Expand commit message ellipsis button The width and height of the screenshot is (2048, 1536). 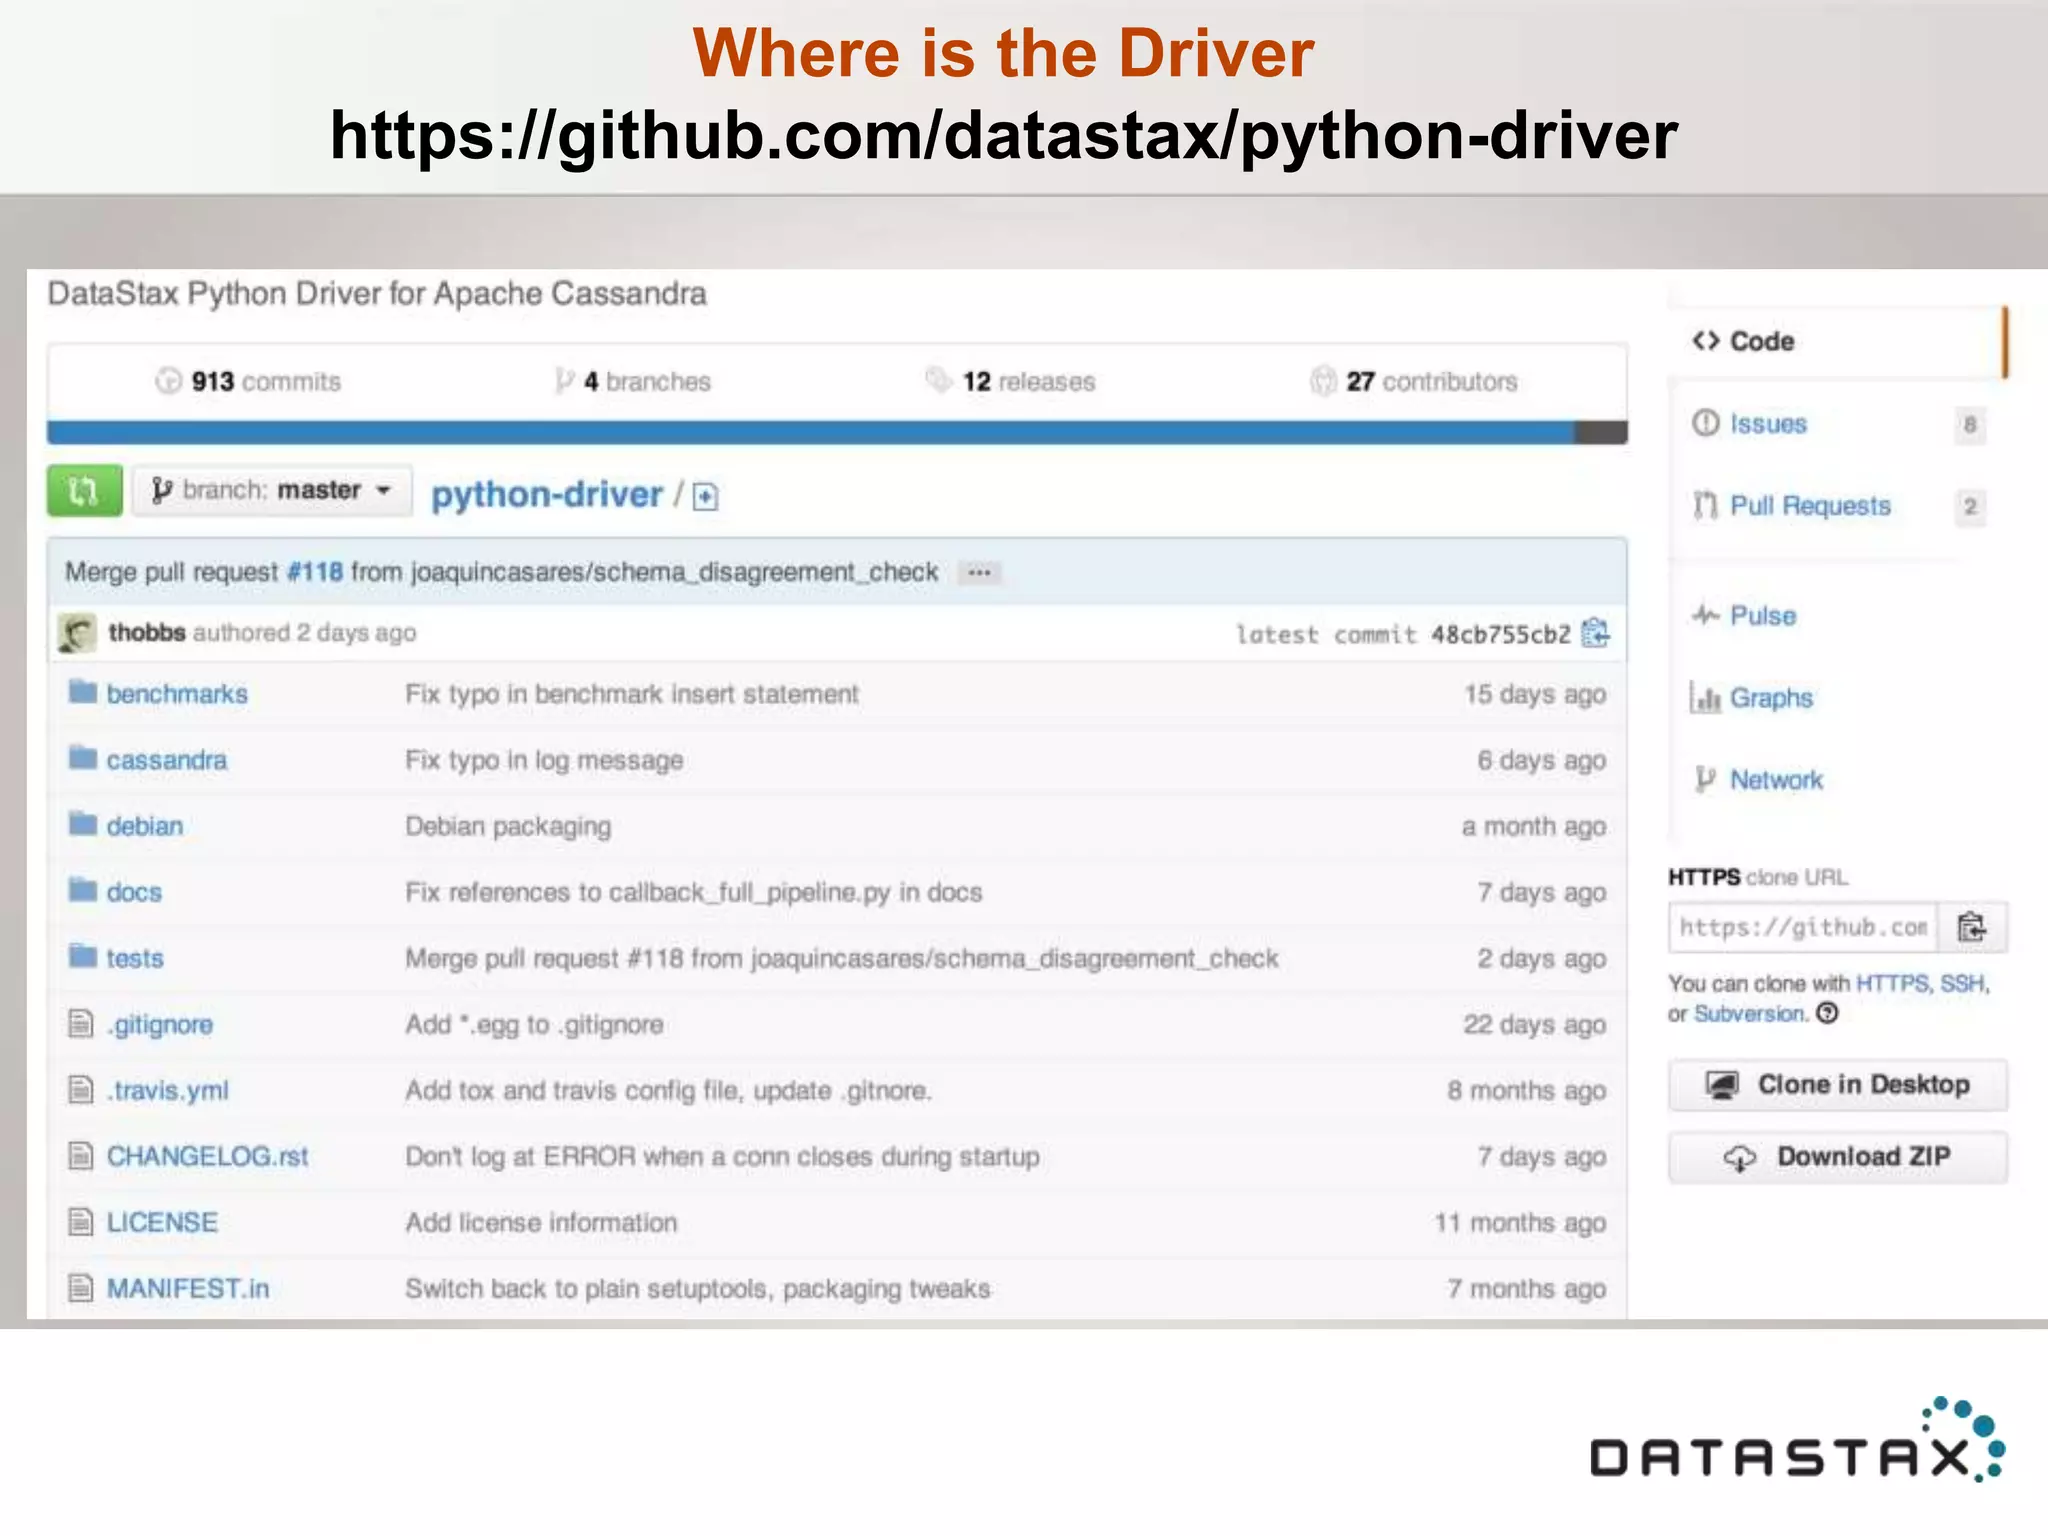979,573
